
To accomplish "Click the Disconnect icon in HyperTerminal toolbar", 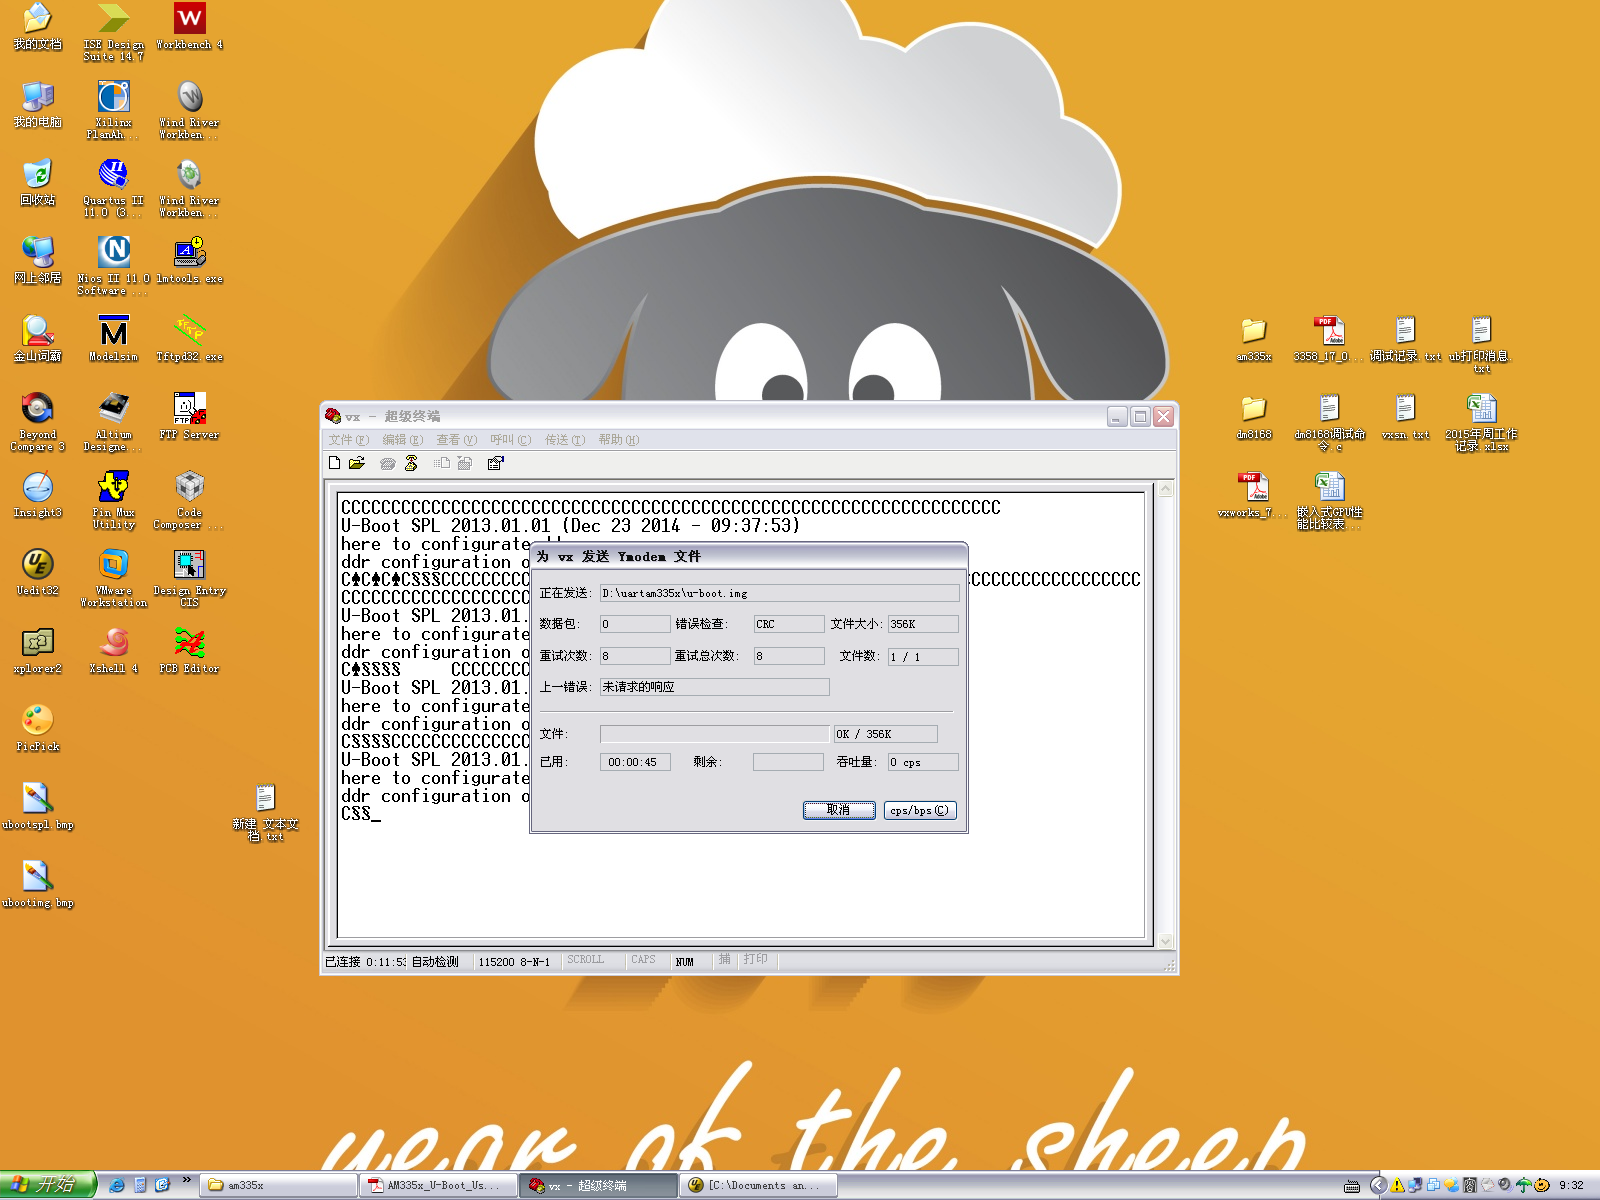I will (411, 463).
